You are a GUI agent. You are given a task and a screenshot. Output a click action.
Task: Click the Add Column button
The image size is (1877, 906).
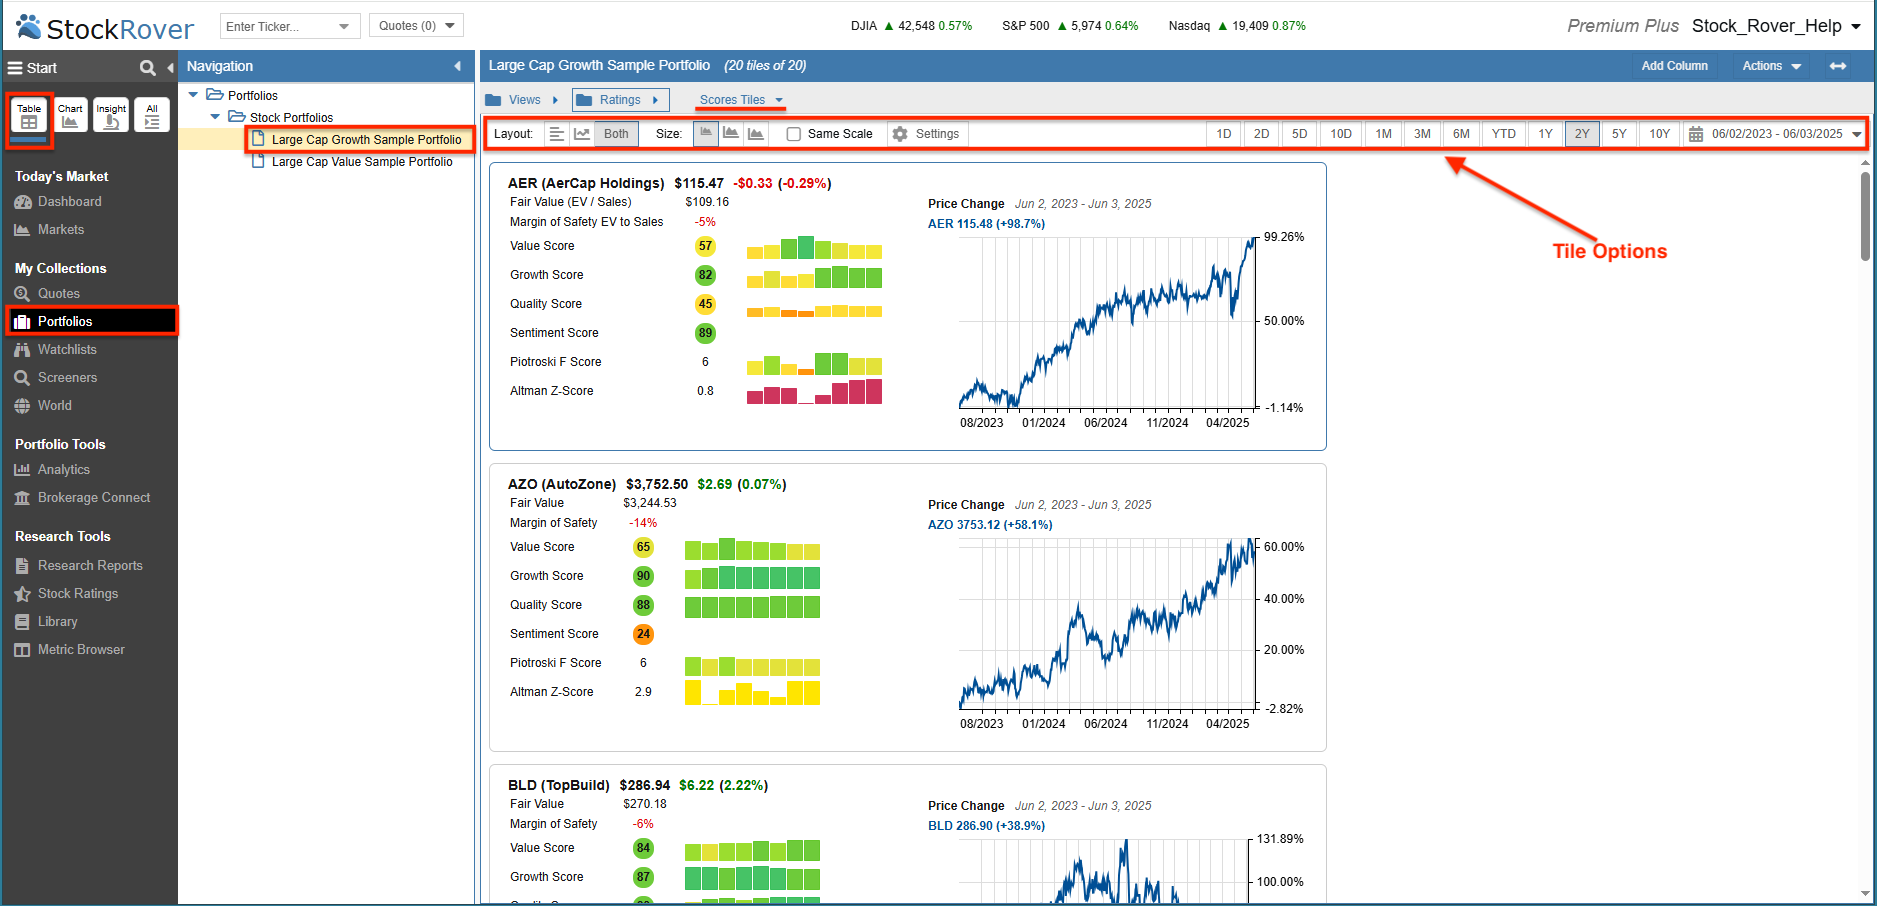point(1675,66)
